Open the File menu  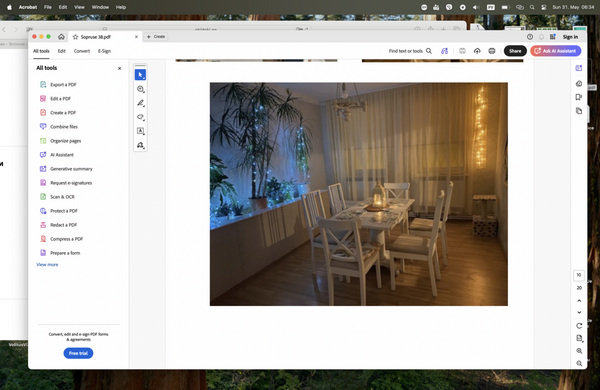(x=47, y=7)
